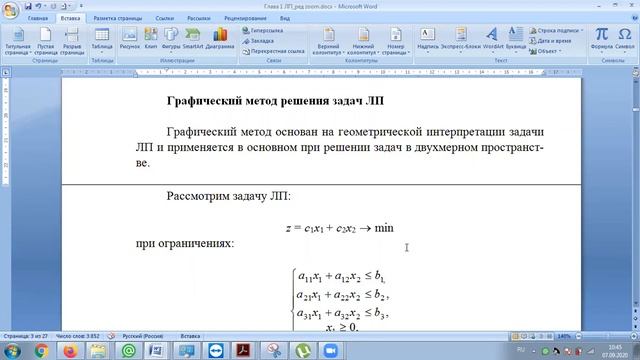
Task: Toggle the ruler button above vertical scrollbar
Action: pos(636,73)
